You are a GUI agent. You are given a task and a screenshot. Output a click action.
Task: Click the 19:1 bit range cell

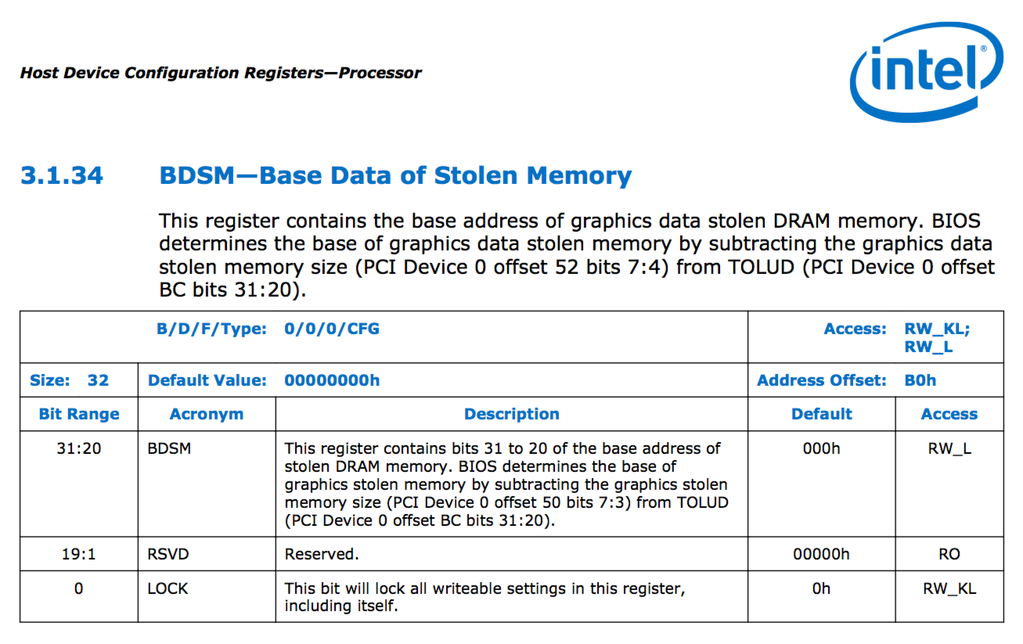(x=79, y=554)
